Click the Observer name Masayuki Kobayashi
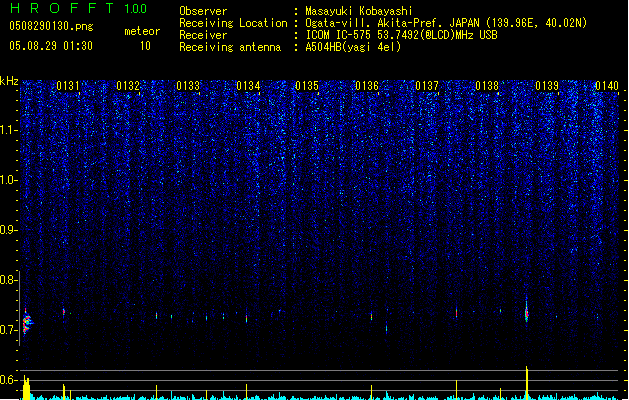This screenshot has width=629, height=400. [x=359, y=11]
